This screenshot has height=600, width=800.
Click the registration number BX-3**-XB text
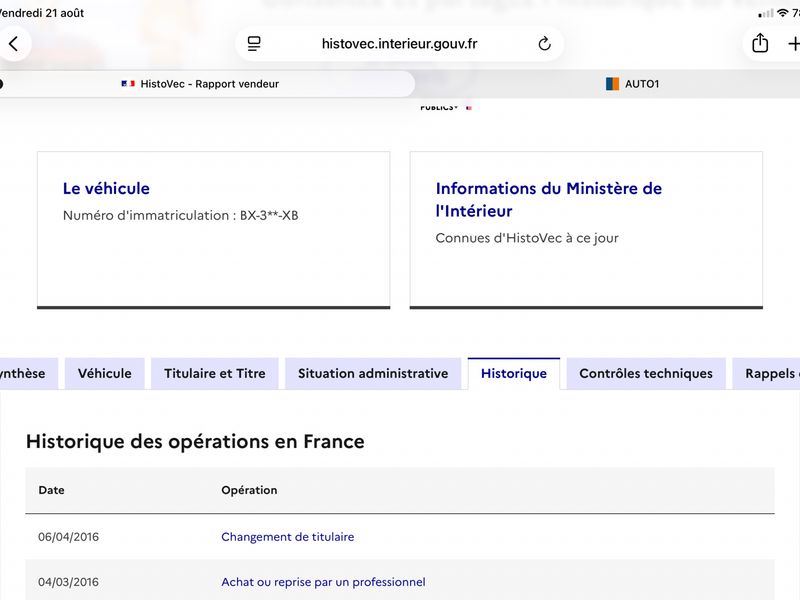[x=269, y=215]
